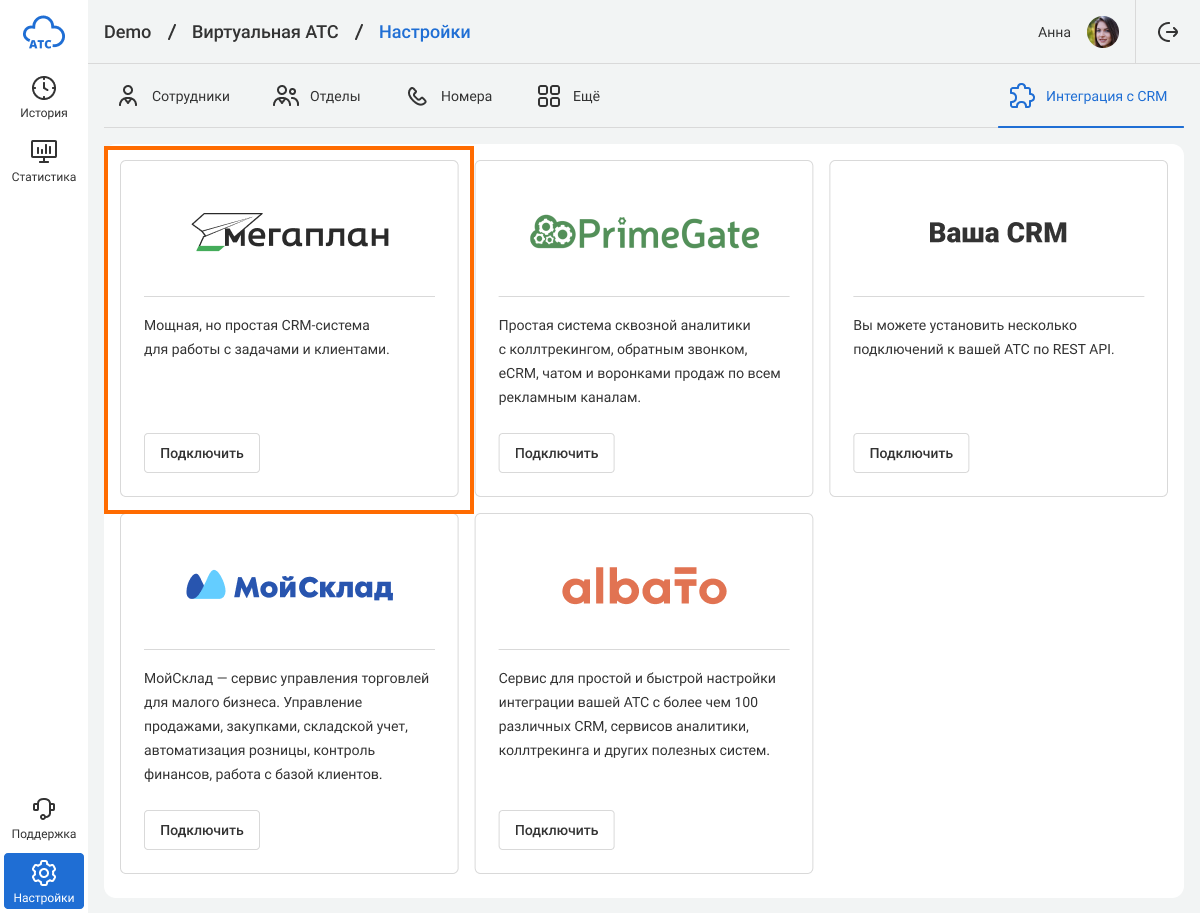Expand the Ещё menu
1200x913 pixels.
[568, 97]
